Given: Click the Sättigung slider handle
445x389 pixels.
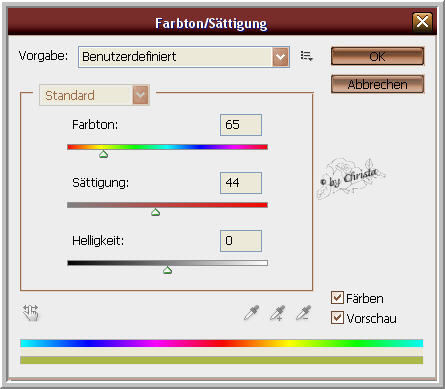Looking at the screenshot, I should point(155,212).
